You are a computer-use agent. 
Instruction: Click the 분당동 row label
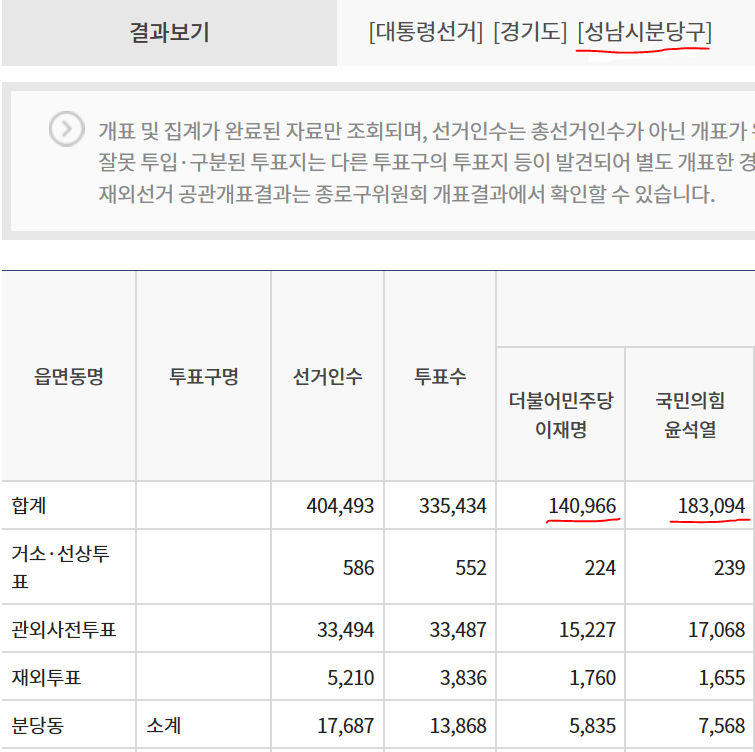[x=38, y=726]
